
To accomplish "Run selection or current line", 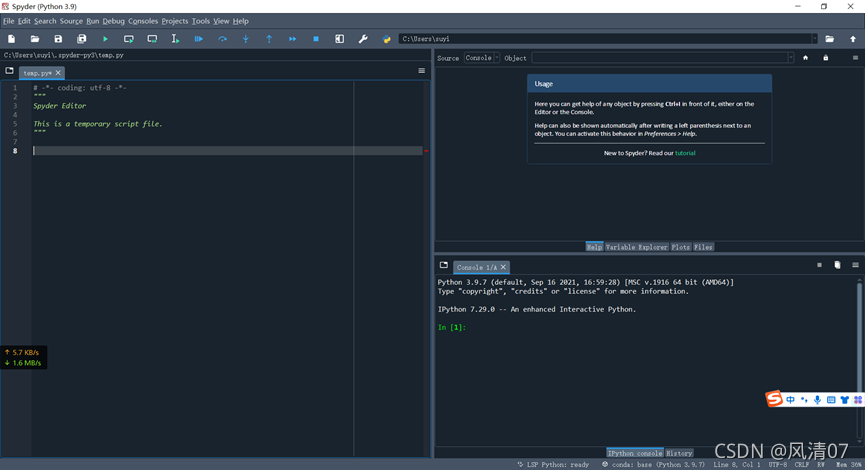I will [175, 39].
